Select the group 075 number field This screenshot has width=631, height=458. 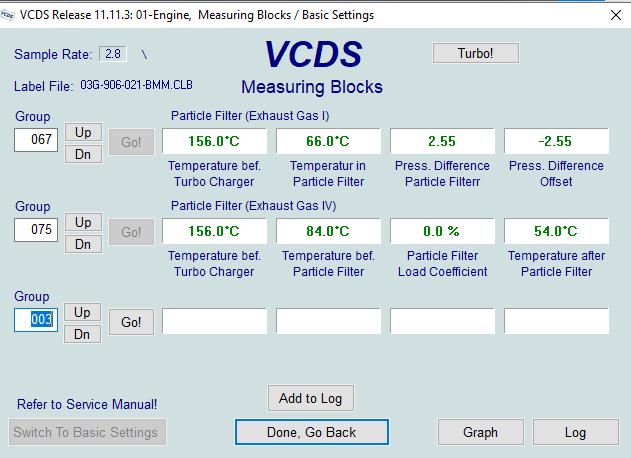tap(36, 231)
